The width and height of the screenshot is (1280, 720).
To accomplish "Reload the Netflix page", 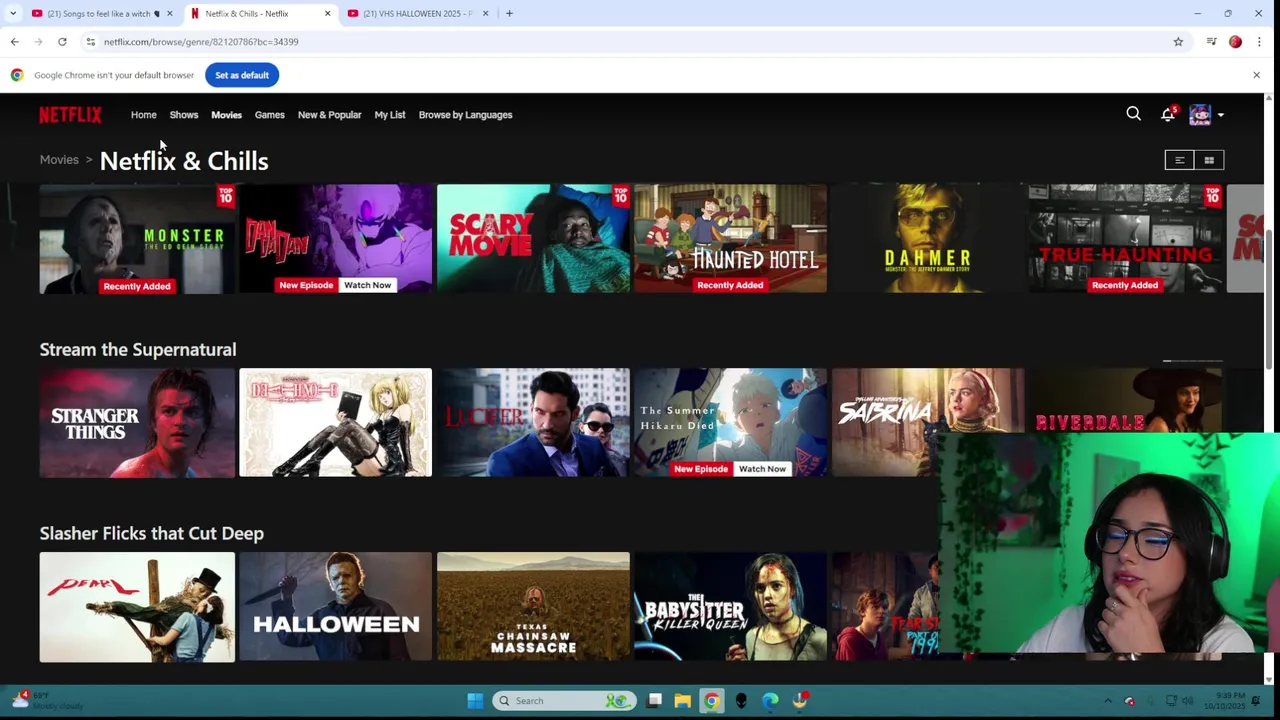I will tap(62, 42).
